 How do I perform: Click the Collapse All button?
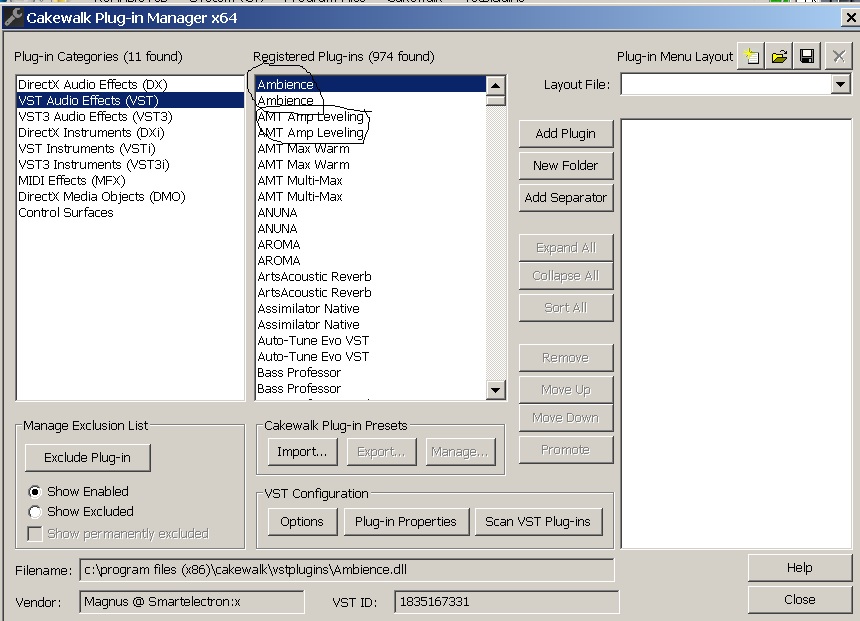[565, 276]
